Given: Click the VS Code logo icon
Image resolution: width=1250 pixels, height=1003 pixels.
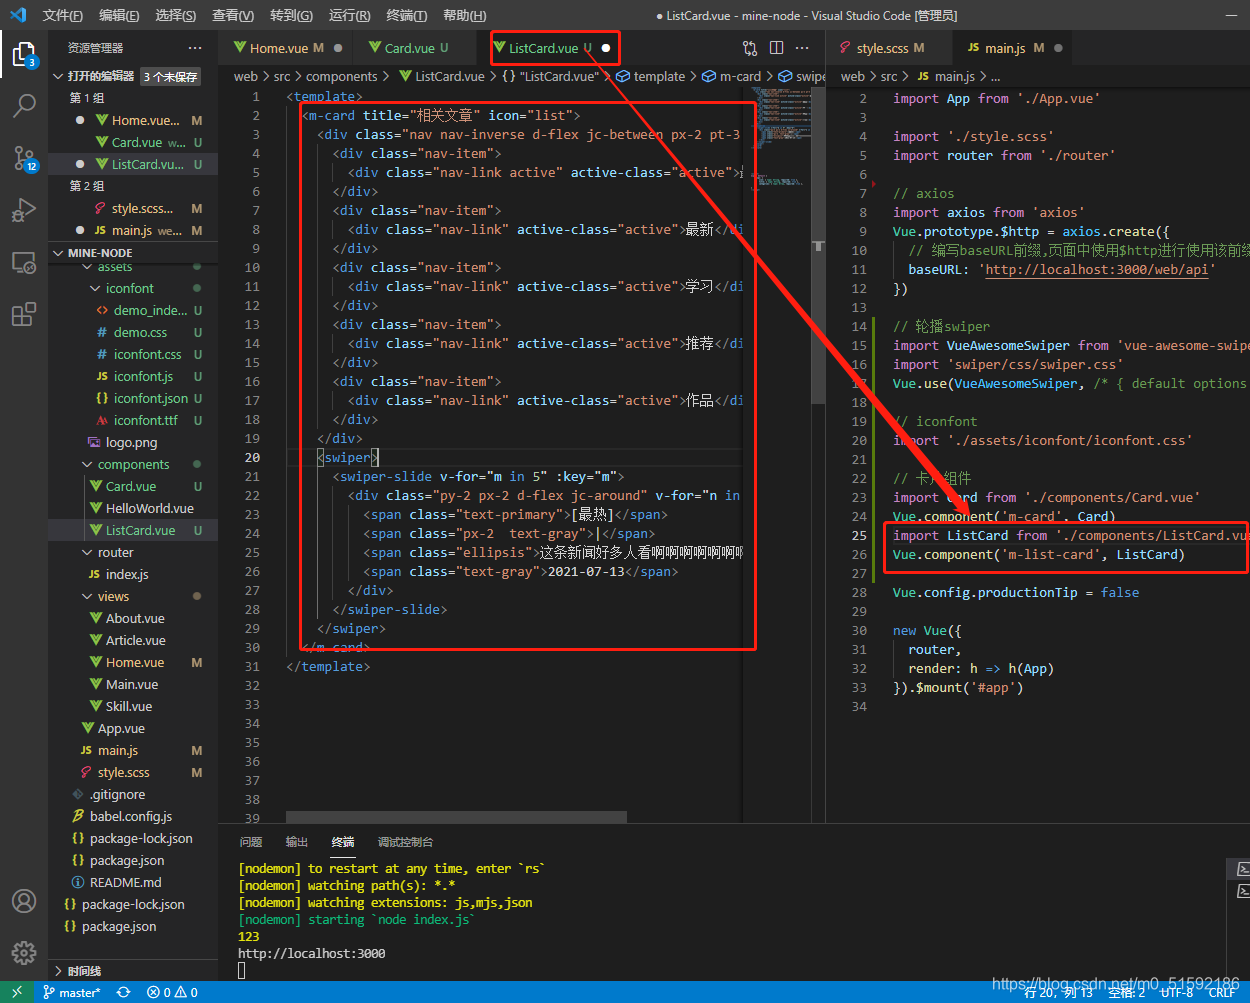Looking at the screenshot, I should (x=18, y=15).
